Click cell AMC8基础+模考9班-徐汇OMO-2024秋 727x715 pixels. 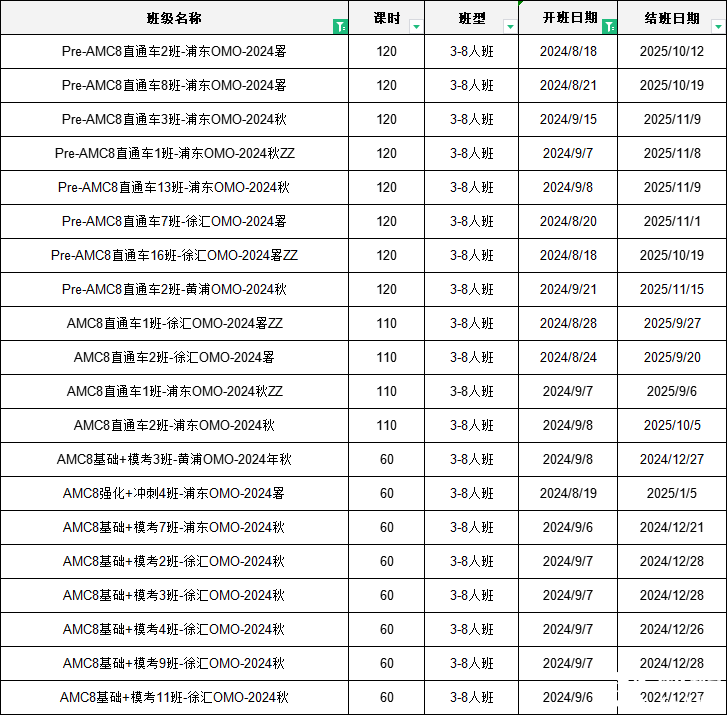[174, 664]
